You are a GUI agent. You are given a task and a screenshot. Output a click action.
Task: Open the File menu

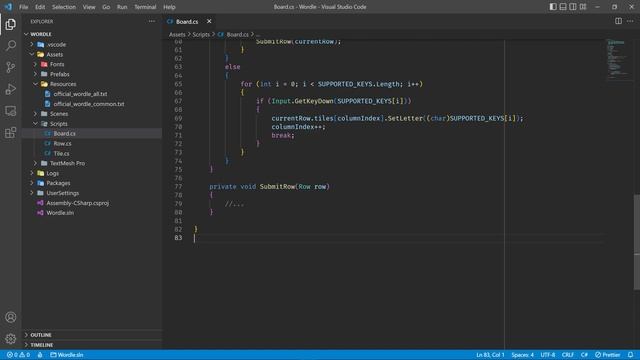pyautogui.click(x=24, y=7)
